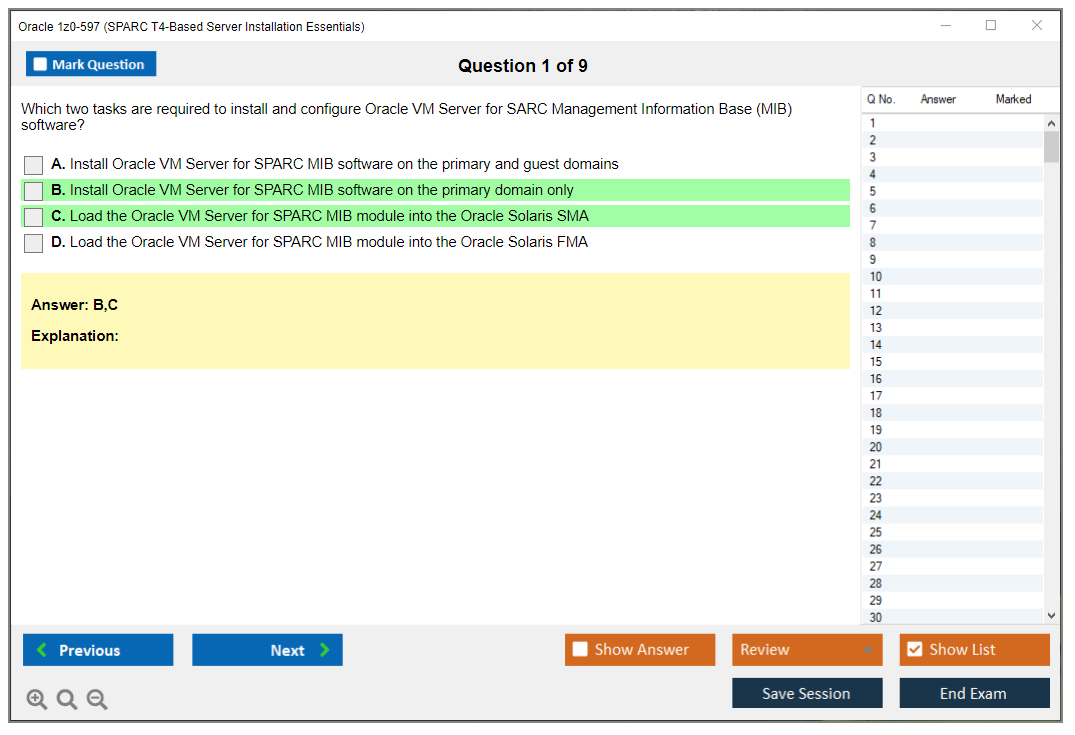This screenshot has width=1075, height=735.
Task: Uncheck the Show List checkbox
Action: click(x=914, y=649)
